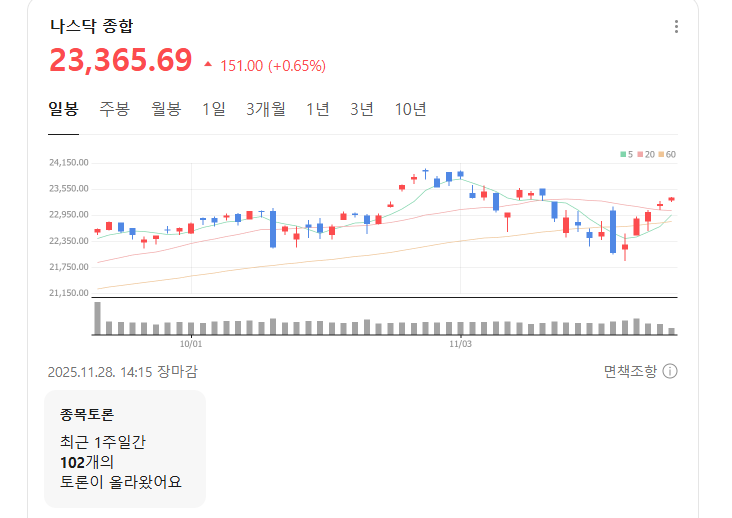Image resolution: width=732 pixels, height=518 pixels.
Task: Switch to the 주봉 weekly chart tab
Action: (x=114, y=110)
